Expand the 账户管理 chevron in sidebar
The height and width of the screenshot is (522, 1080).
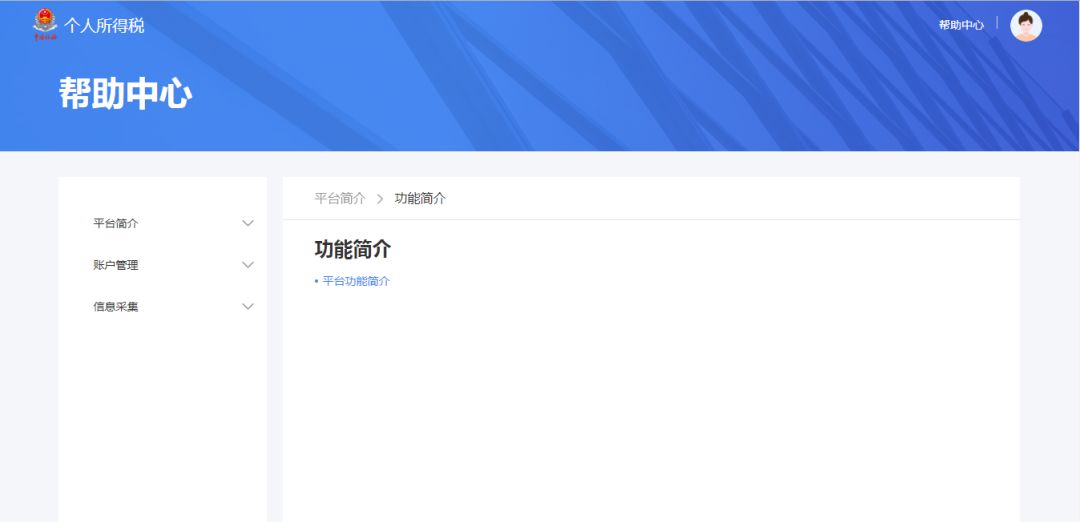pos(248,265)
